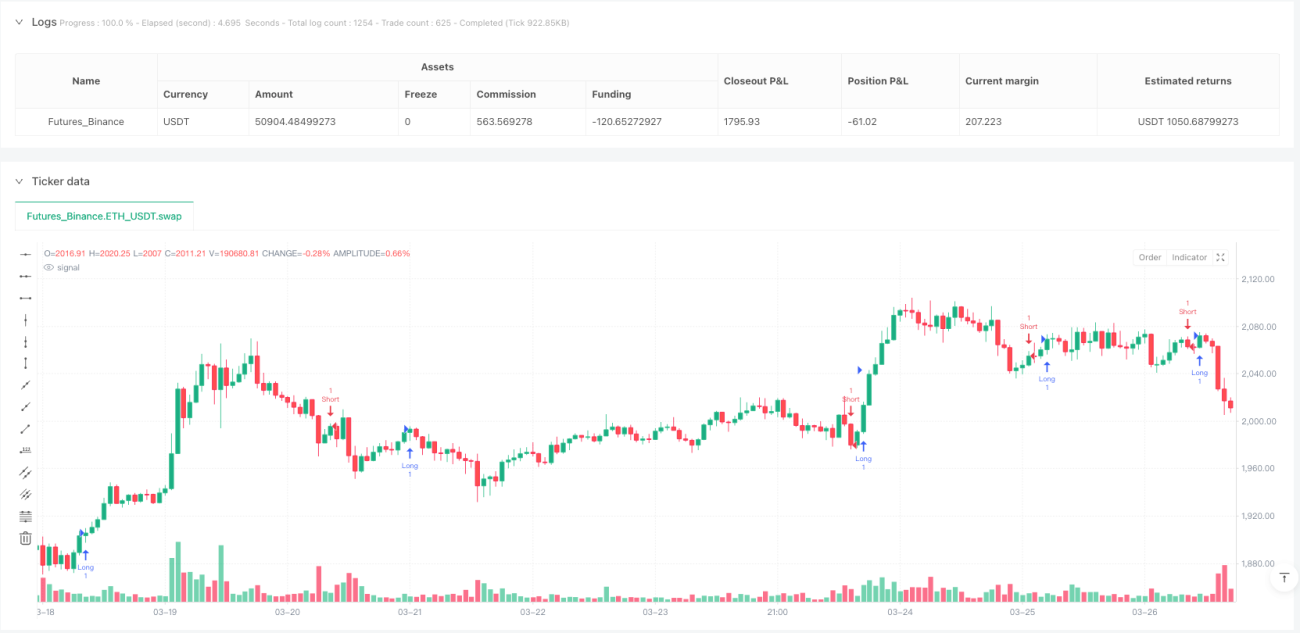Click the Order button on chart

point(1150,257)
